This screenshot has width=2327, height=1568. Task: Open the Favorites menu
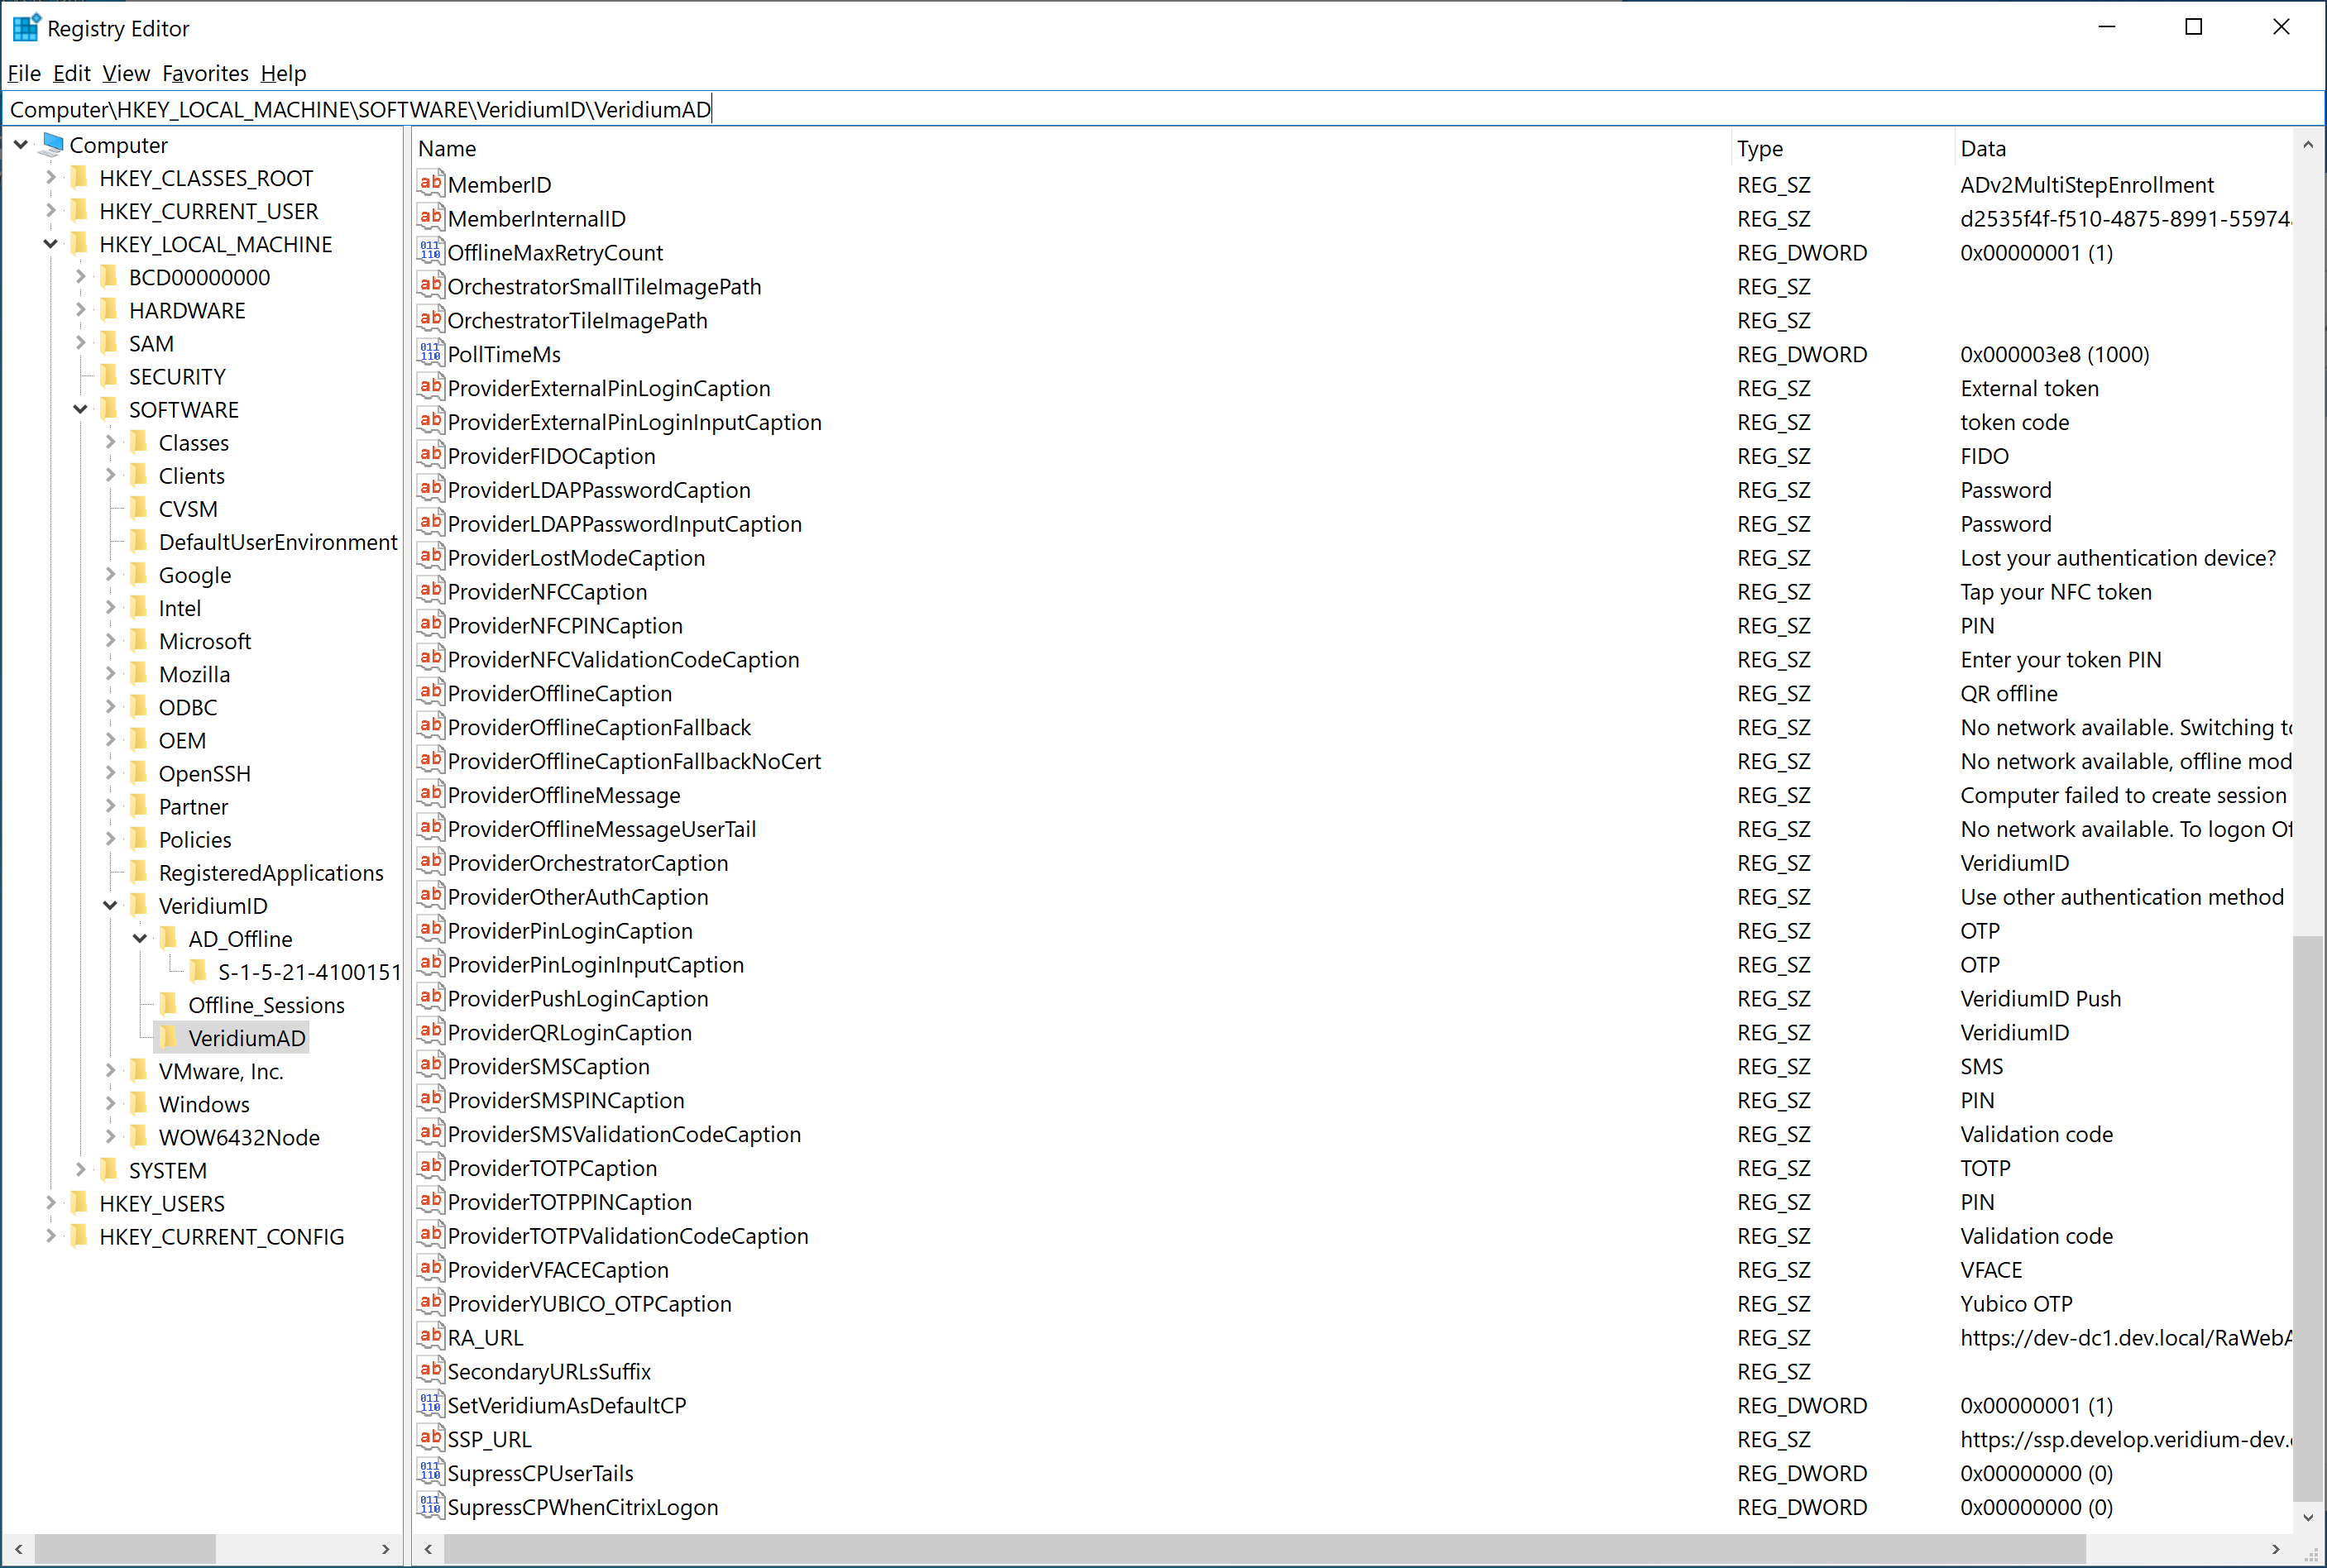click(x=205, y=73)
